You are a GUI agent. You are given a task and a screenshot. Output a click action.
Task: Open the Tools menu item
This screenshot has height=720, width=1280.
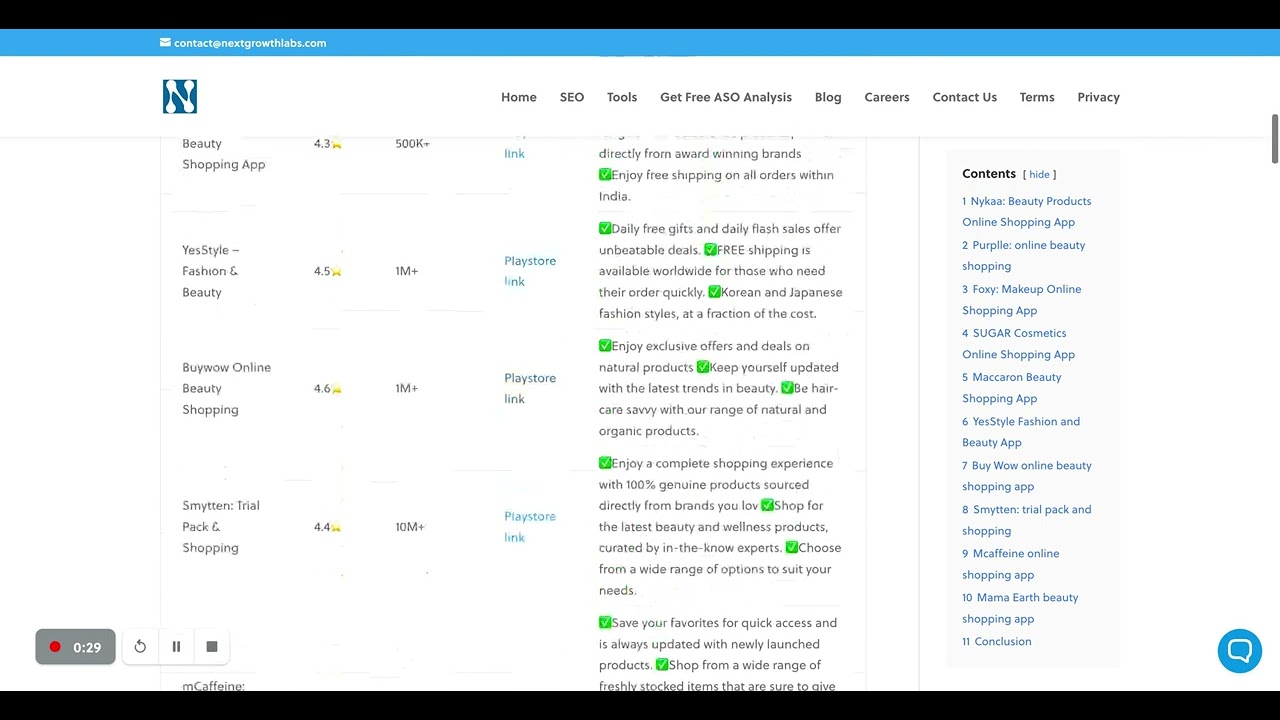(x=622, y=97)
